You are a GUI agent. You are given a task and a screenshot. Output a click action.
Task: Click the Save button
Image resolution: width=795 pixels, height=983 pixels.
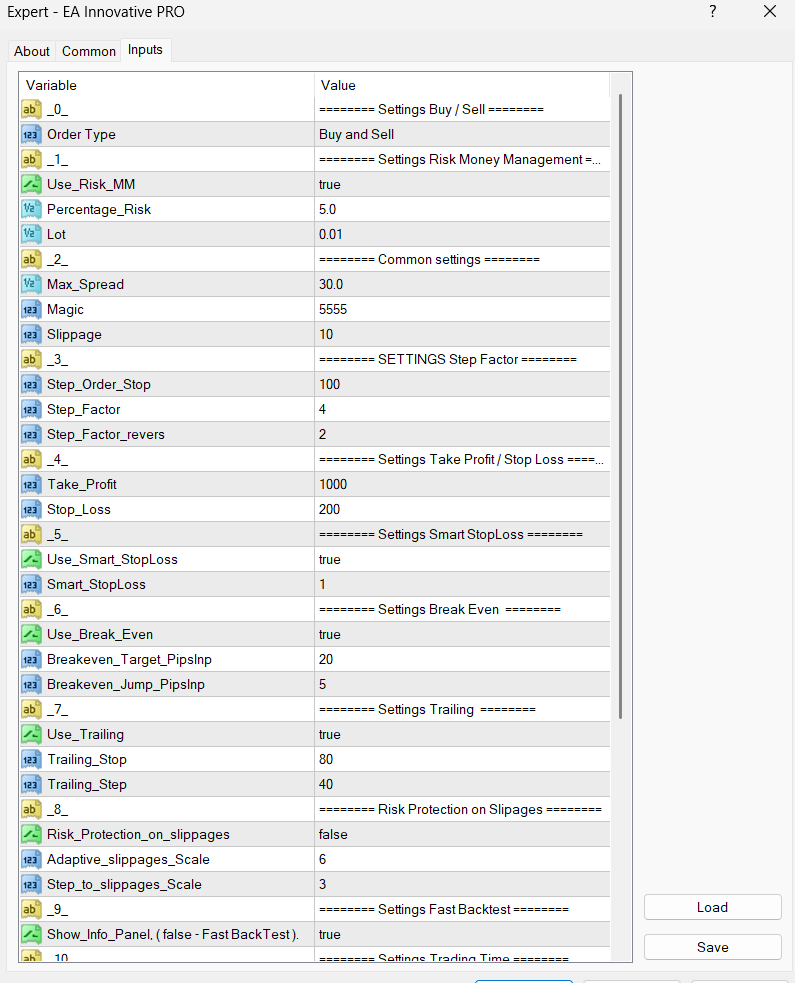[712, 947]
